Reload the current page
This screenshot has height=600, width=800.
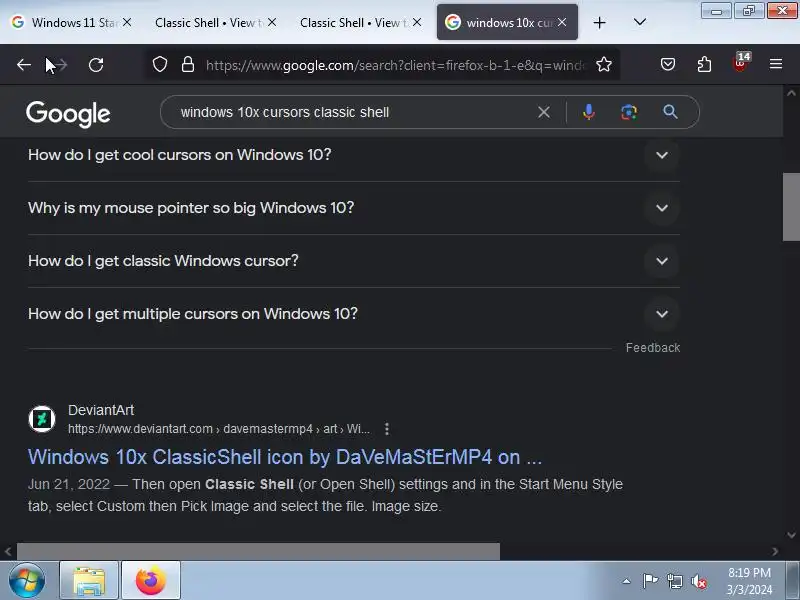pyautogui.click(x=96, y=65)
